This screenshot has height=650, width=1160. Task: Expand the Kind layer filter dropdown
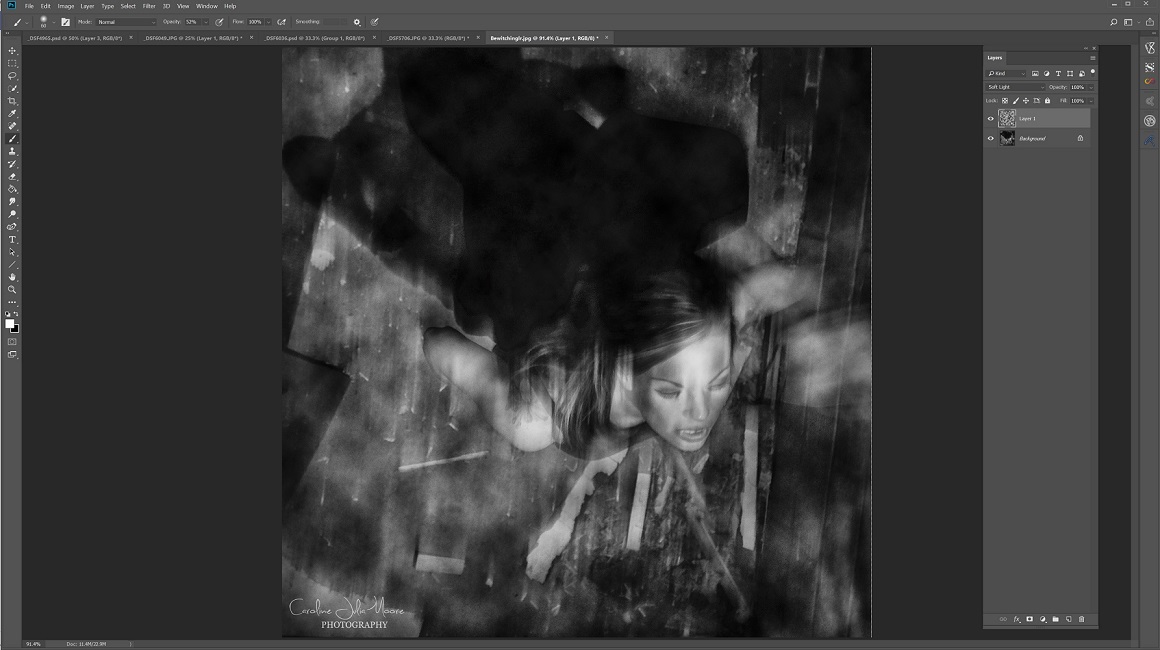[1007, 73]
